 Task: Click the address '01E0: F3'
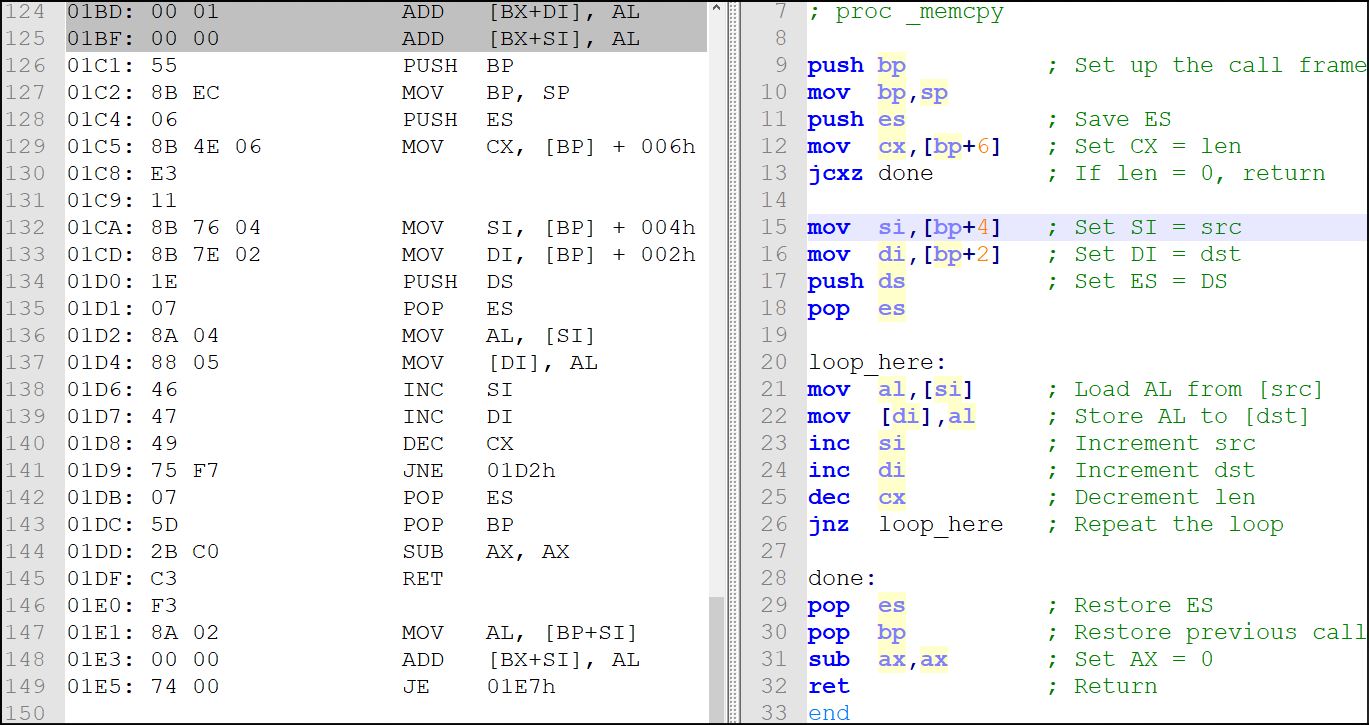(x=122, y=607)
